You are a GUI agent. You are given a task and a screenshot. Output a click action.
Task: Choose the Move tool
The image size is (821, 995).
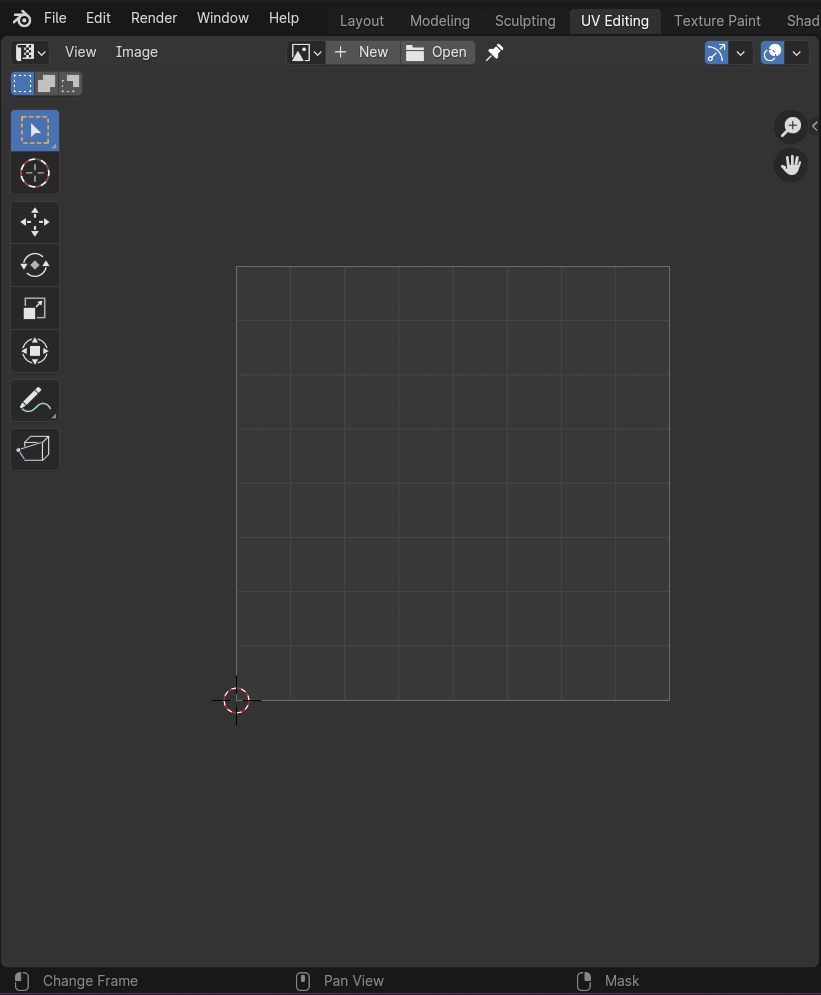coord(35,222)
